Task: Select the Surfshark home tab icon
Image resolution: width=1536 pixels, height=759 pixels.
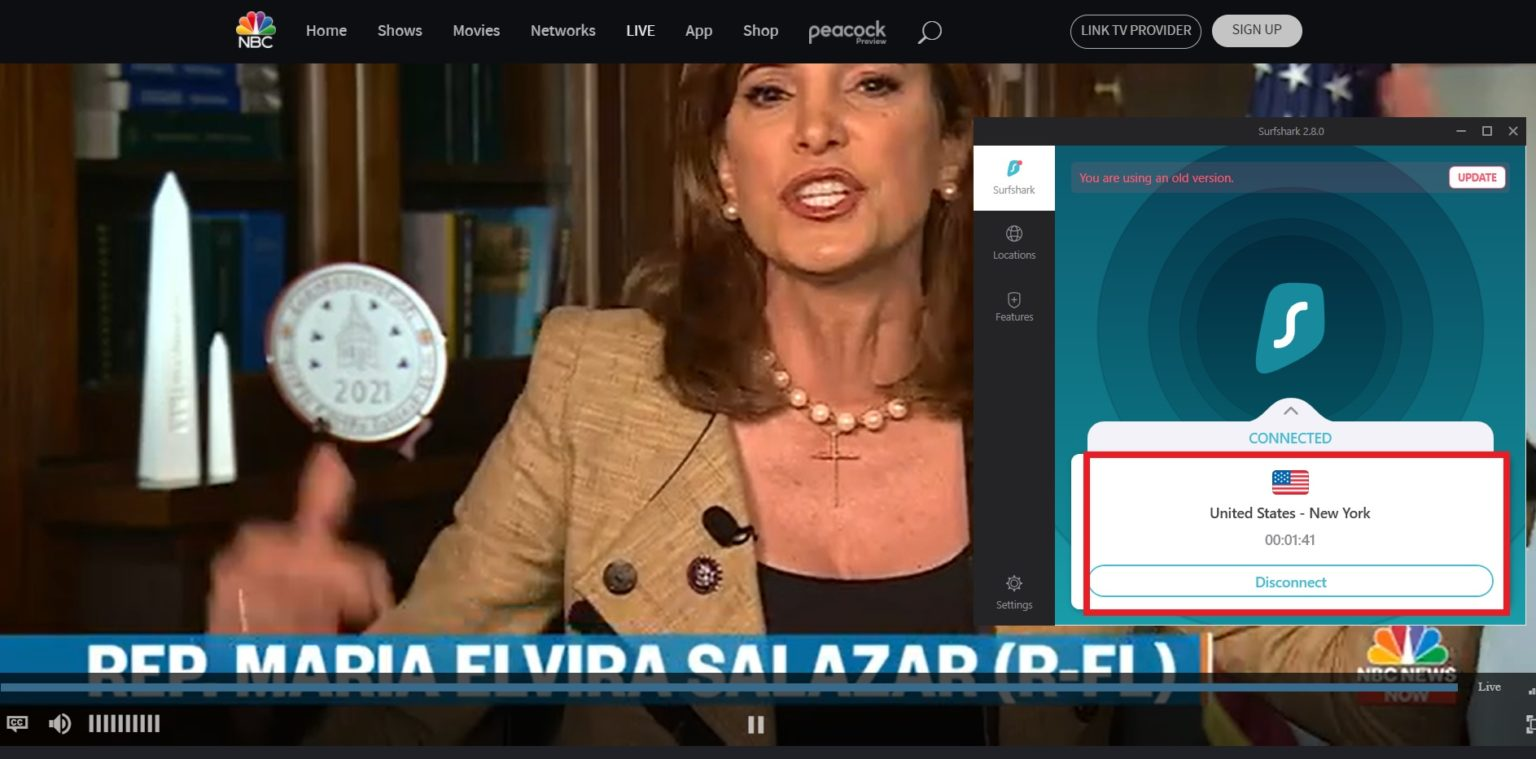Action: pyautogui.click(x=1013, y=177)
